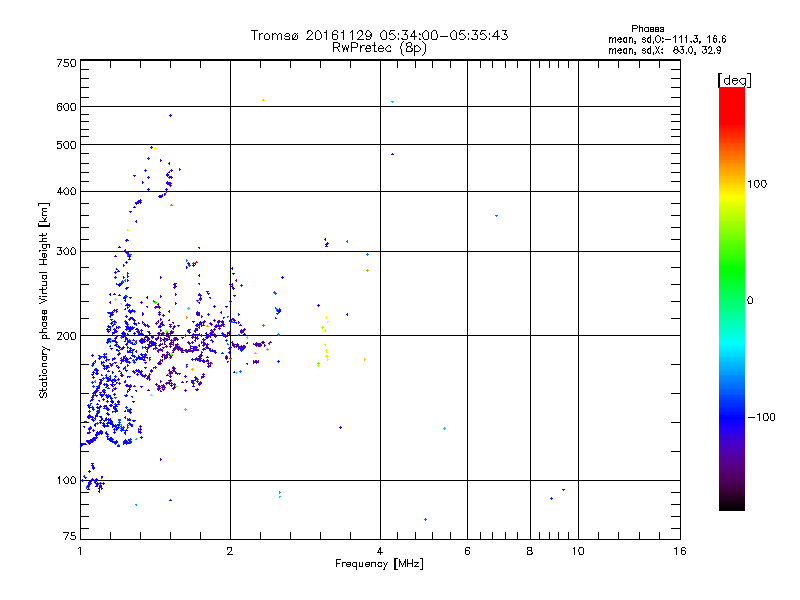Screen dimensions: 800x600
Task: Click the x-axis tick label '4'
Action: coord(380,551)
